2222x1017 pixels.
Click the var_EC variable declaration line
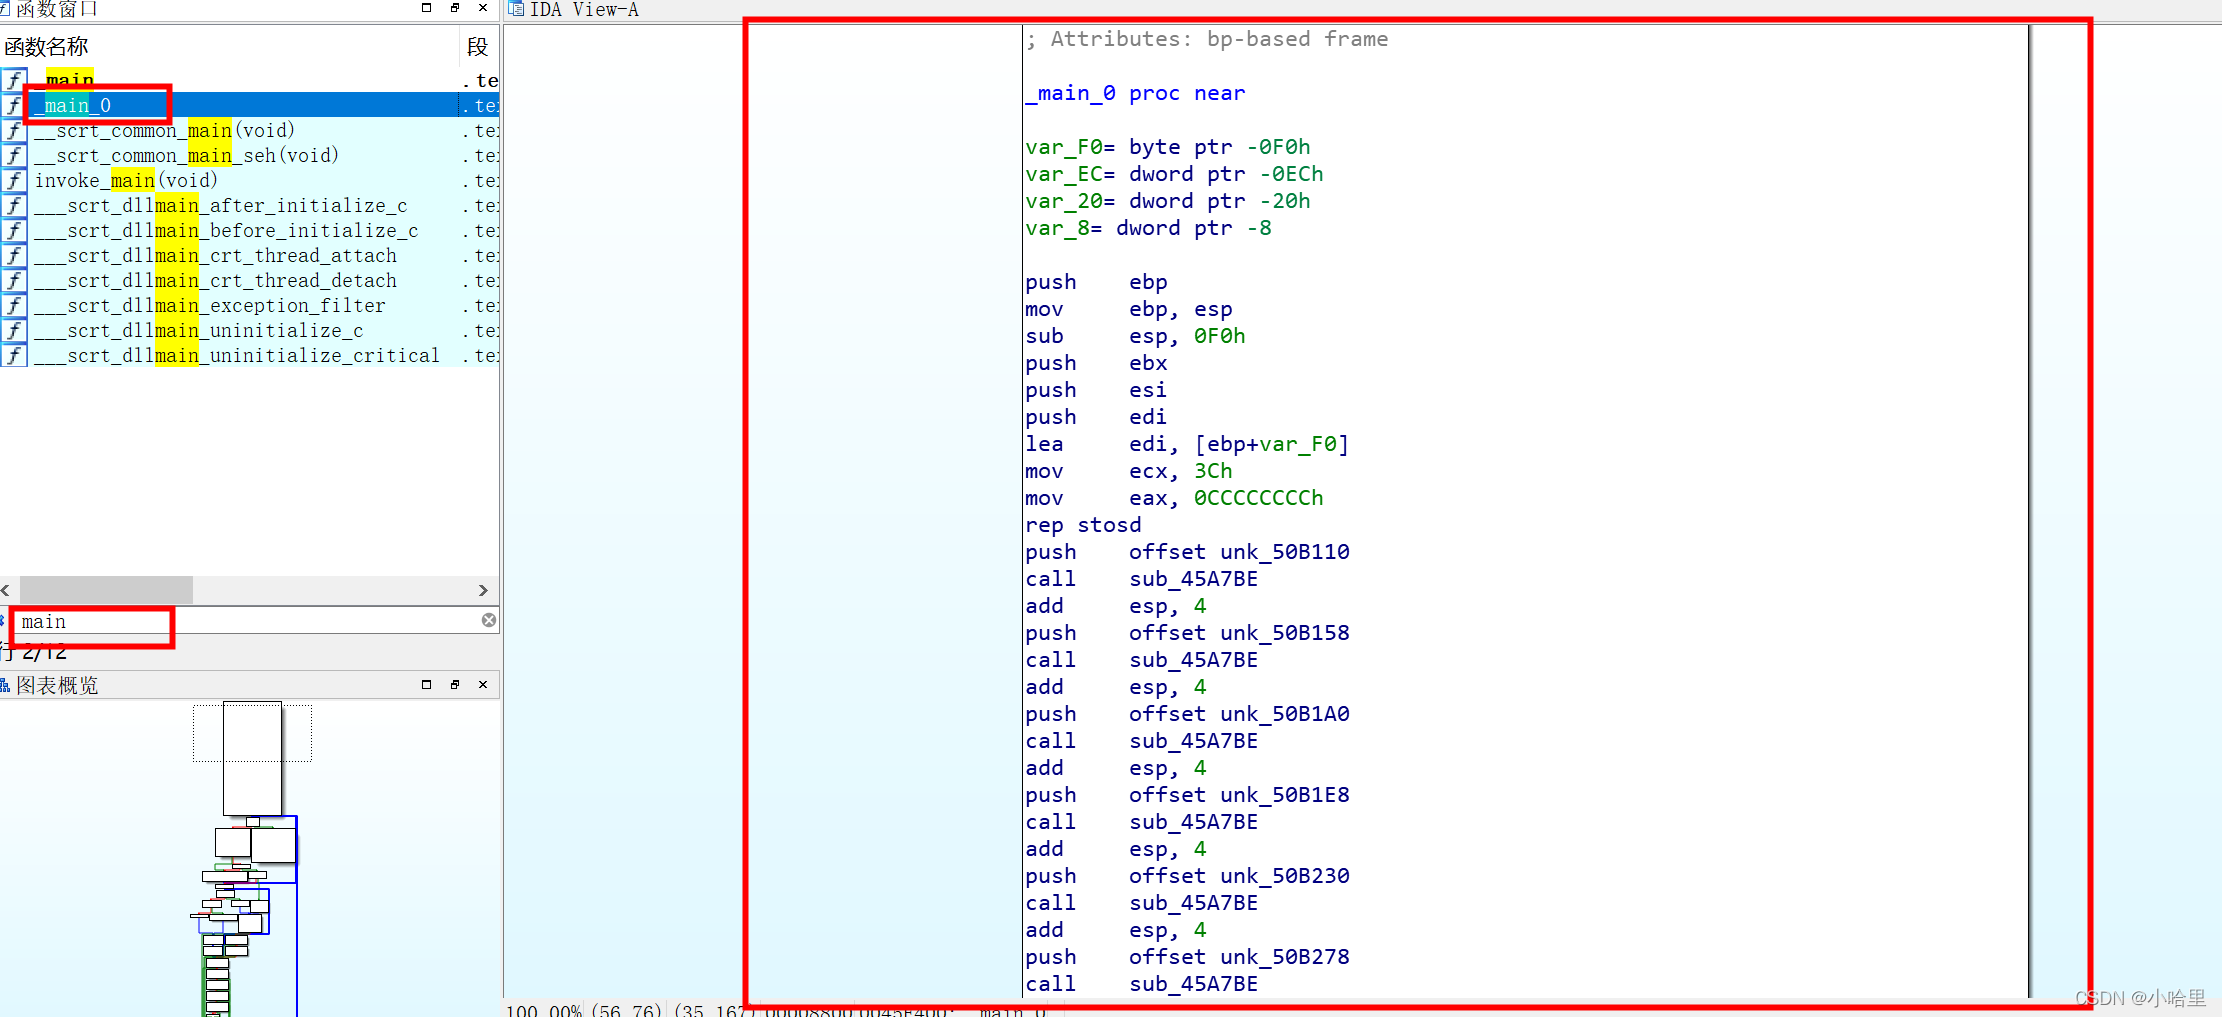pos(1174,174)
